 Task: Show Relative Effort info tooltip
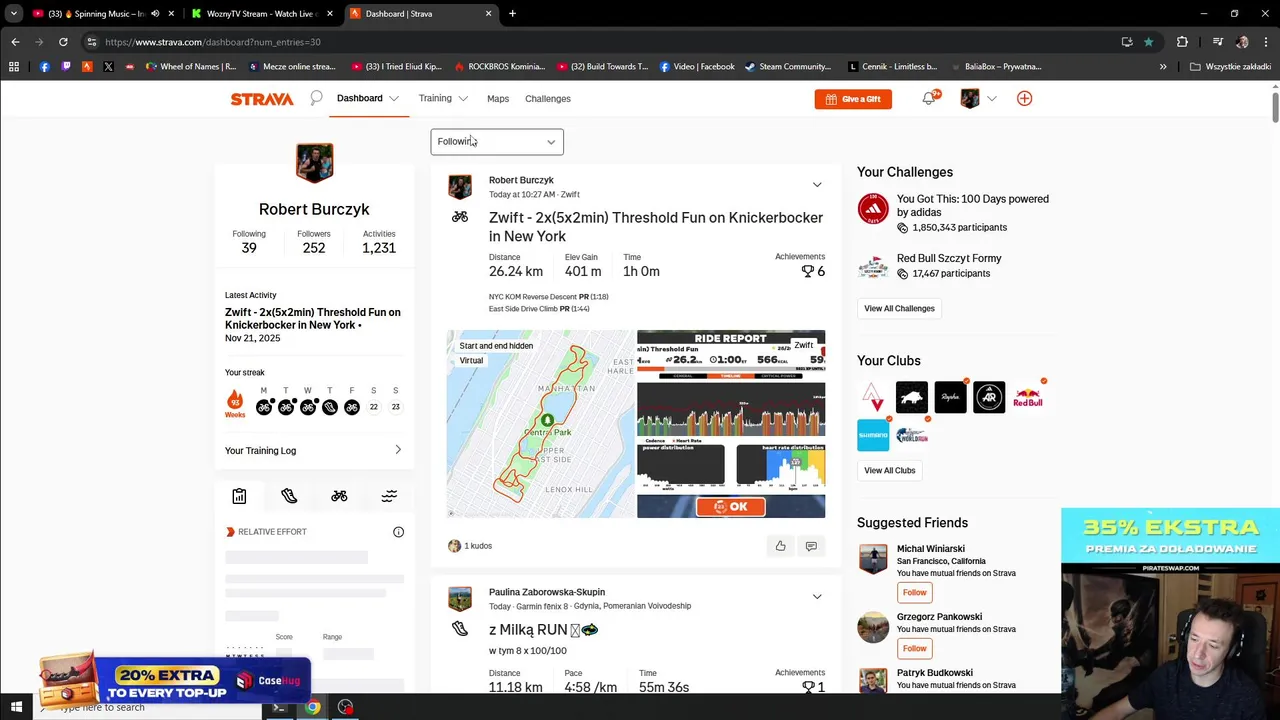(398, 532)
